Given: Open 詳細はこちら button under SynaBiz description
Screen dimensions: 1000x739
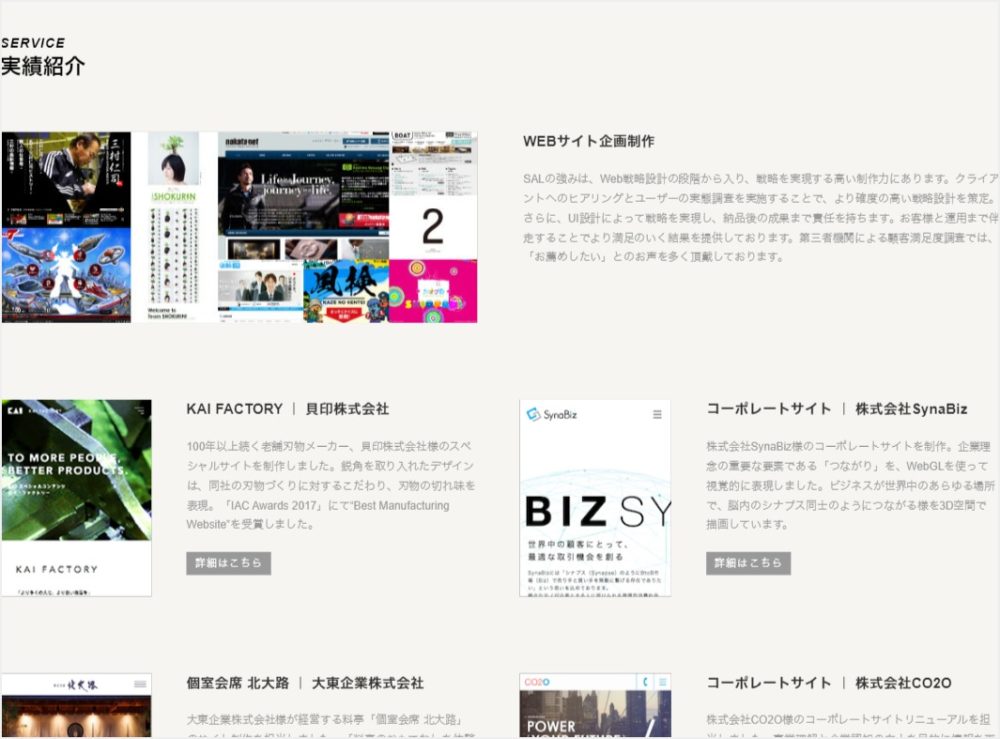Looking at the screenshot, I should (x=748, y=563).
